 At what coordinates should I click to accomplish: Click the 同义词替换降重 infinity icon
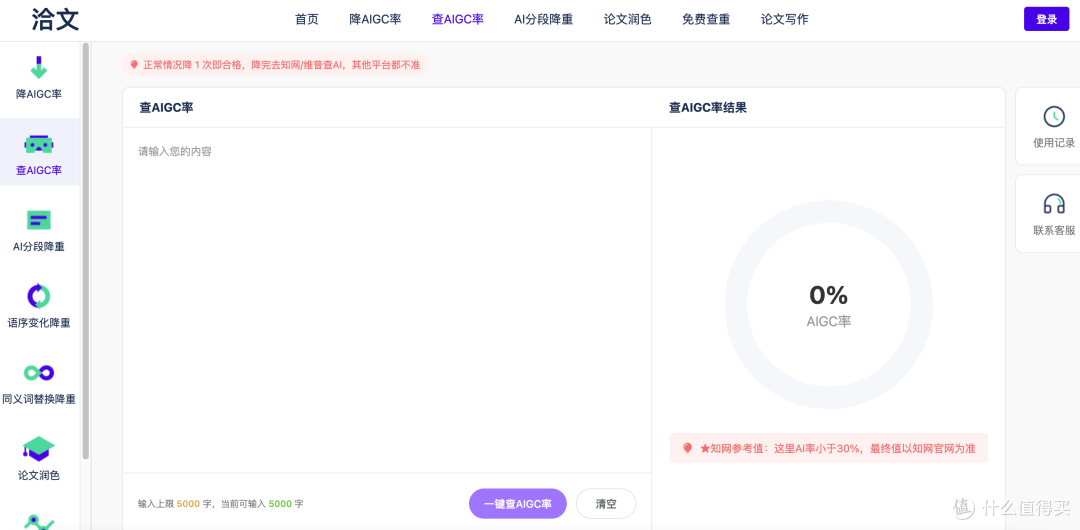[39, 373]
